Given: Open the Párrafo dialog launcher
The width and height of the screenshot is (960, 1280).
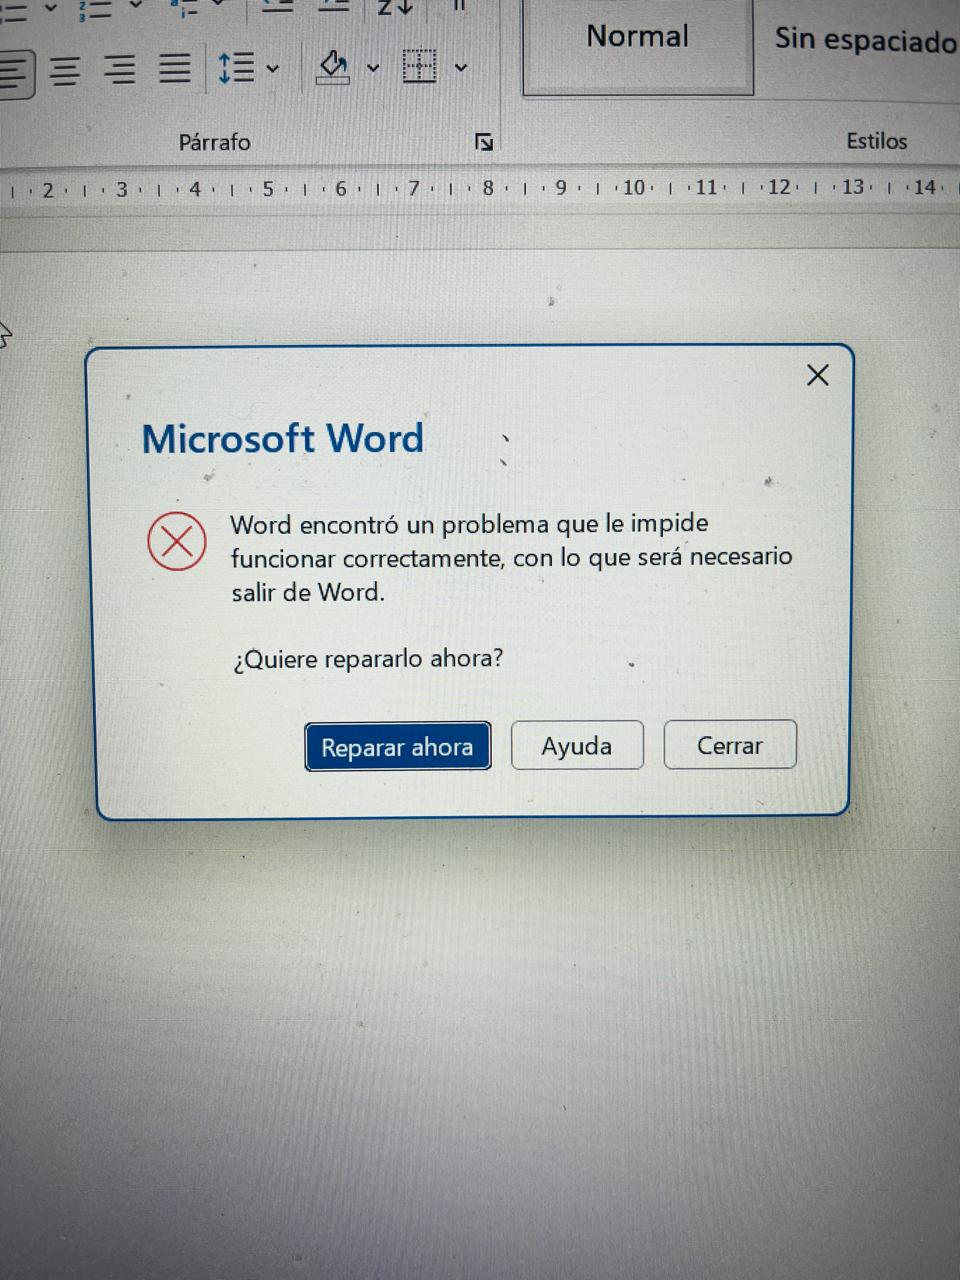Looking at the screenshot, I should (484, 142).
